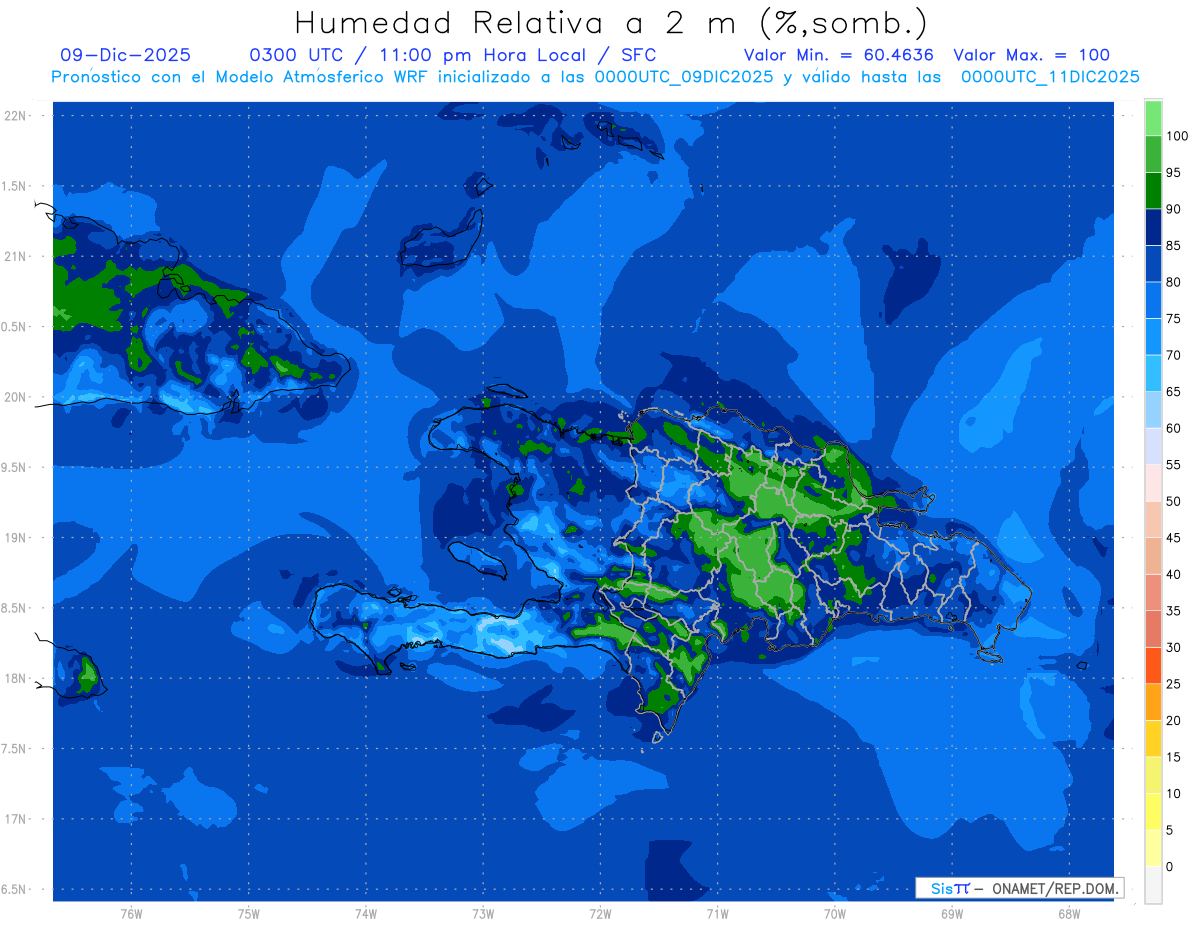Click gold legend band between 15 and 20

click(1153, 739)
